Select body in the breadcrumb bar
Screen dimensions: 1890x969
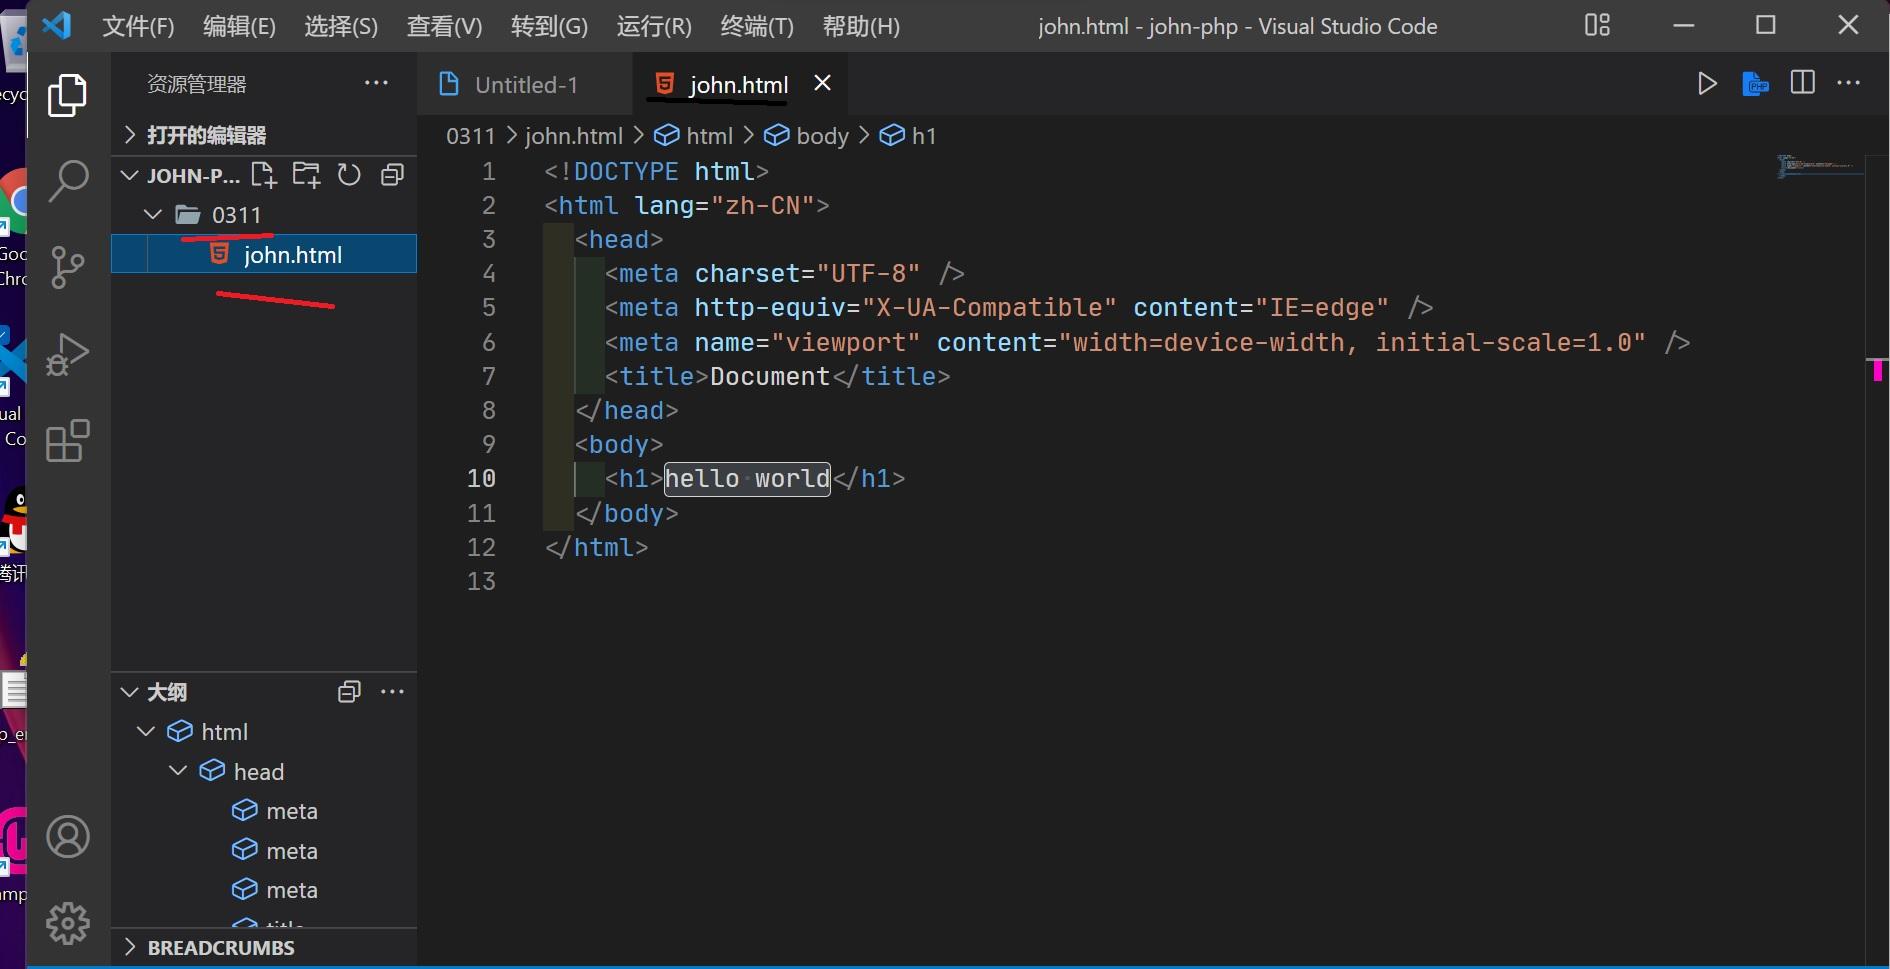click(823, 135)
